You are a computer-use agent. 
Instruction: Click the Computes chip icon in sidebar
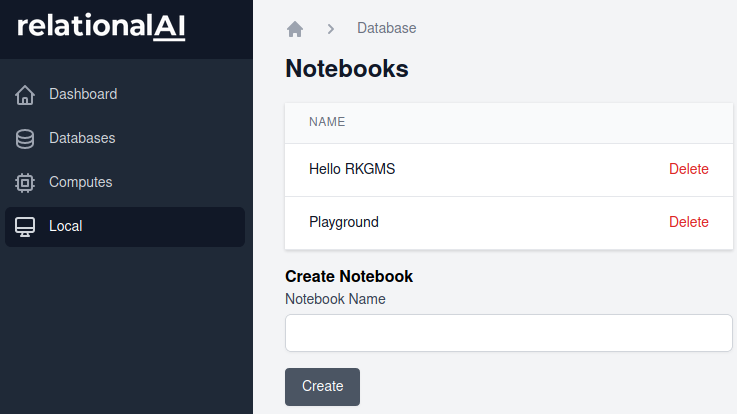click(25, 183)
